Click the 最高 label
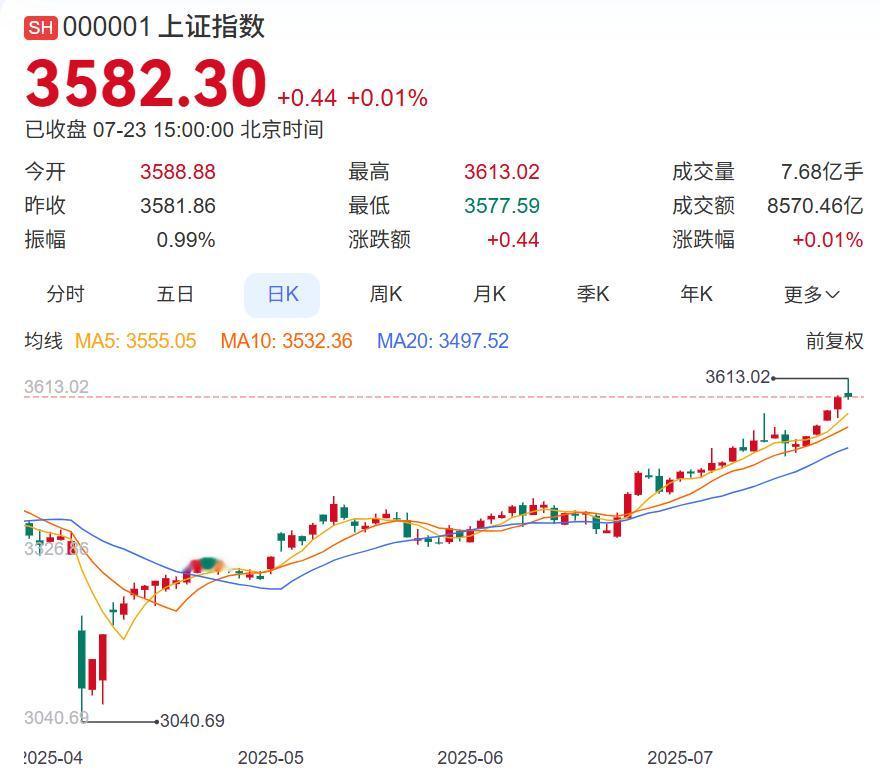The image size is (880, 771). pyautogui.click(x=369, y=172)
